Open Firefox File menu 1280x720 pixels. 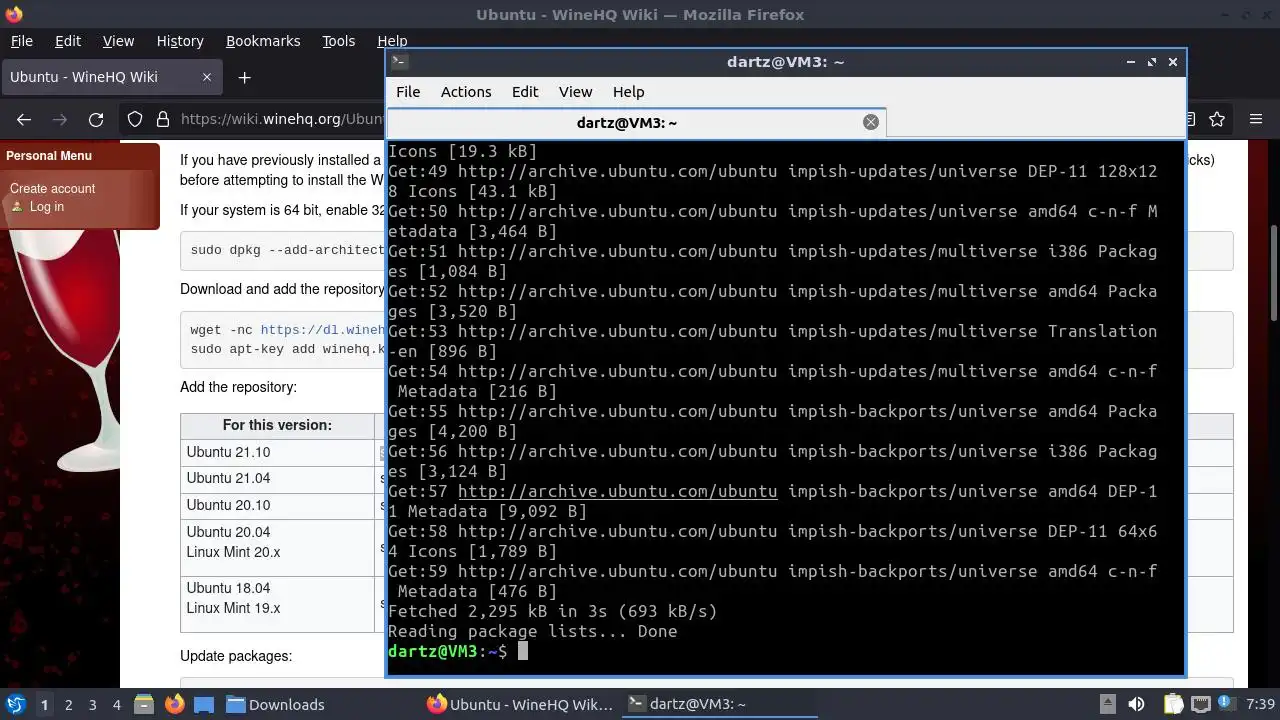coord(21,41)
